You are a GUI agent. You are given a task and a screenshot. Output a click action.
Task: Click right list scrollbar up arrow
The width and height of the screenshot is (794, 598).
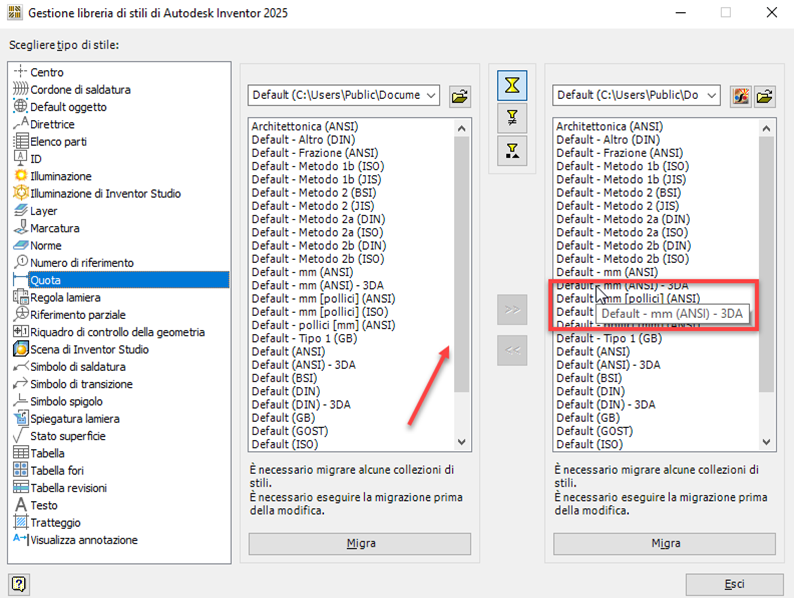pyautogui.click(x=767, y=128)
